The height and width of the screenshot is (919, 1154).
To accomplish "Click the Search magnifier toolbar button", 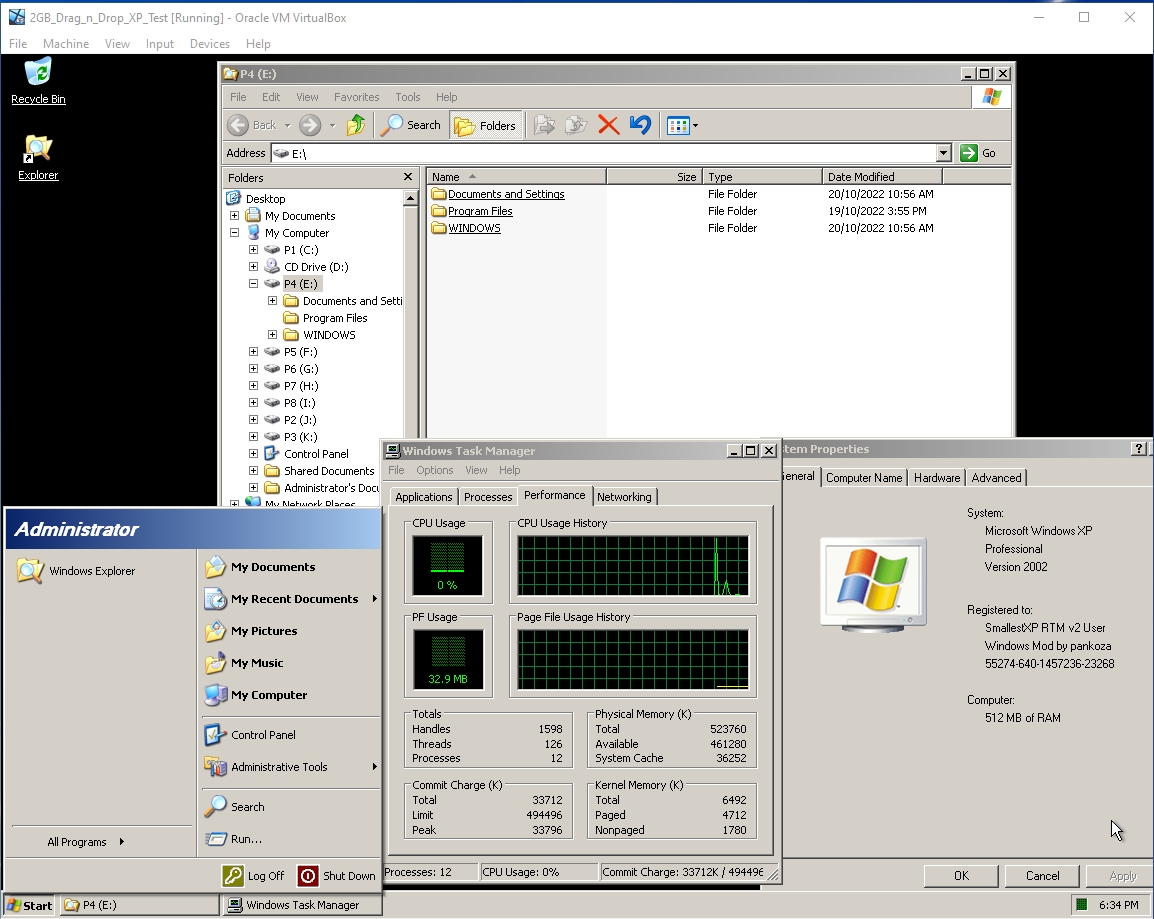I will [411, 125].
